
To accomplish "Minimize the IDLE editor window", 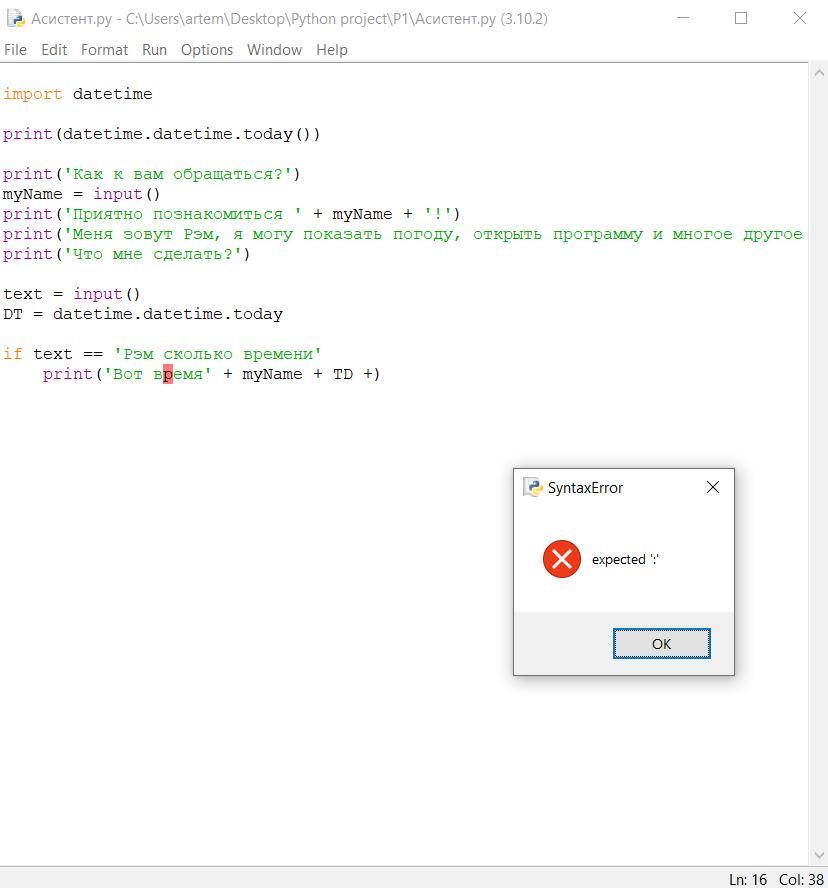I will [684, 19].
